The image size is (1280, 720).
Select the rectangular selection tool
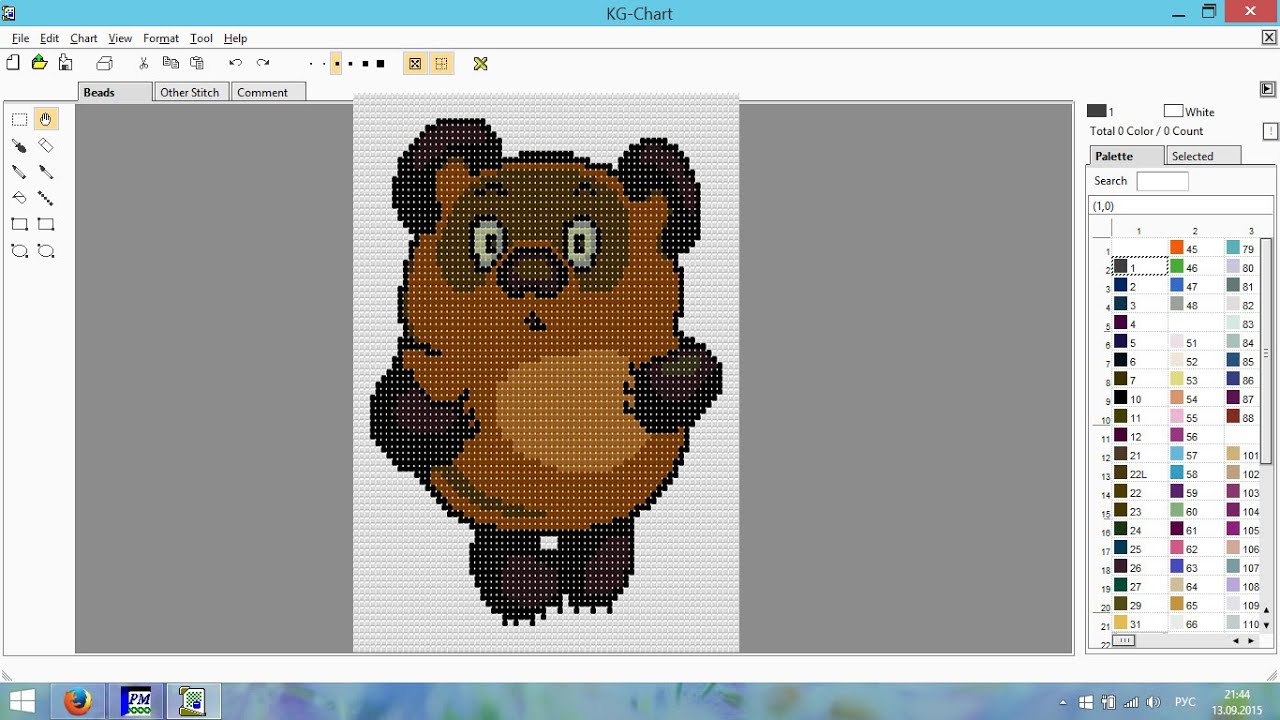19,119
